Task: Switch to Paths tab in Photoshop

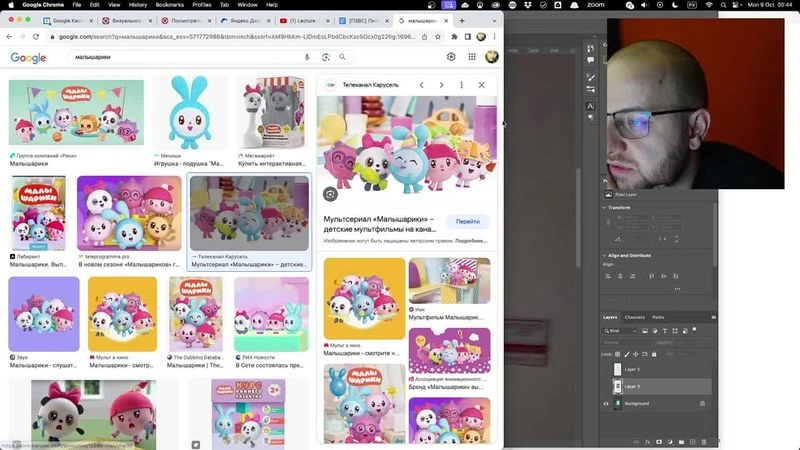Action: click(658, 317)
